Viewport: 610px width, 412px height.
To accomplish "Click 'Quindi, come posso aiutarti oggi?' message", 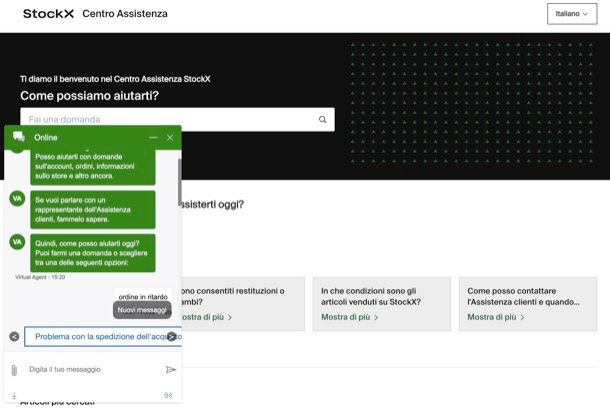I will point(93,253).
